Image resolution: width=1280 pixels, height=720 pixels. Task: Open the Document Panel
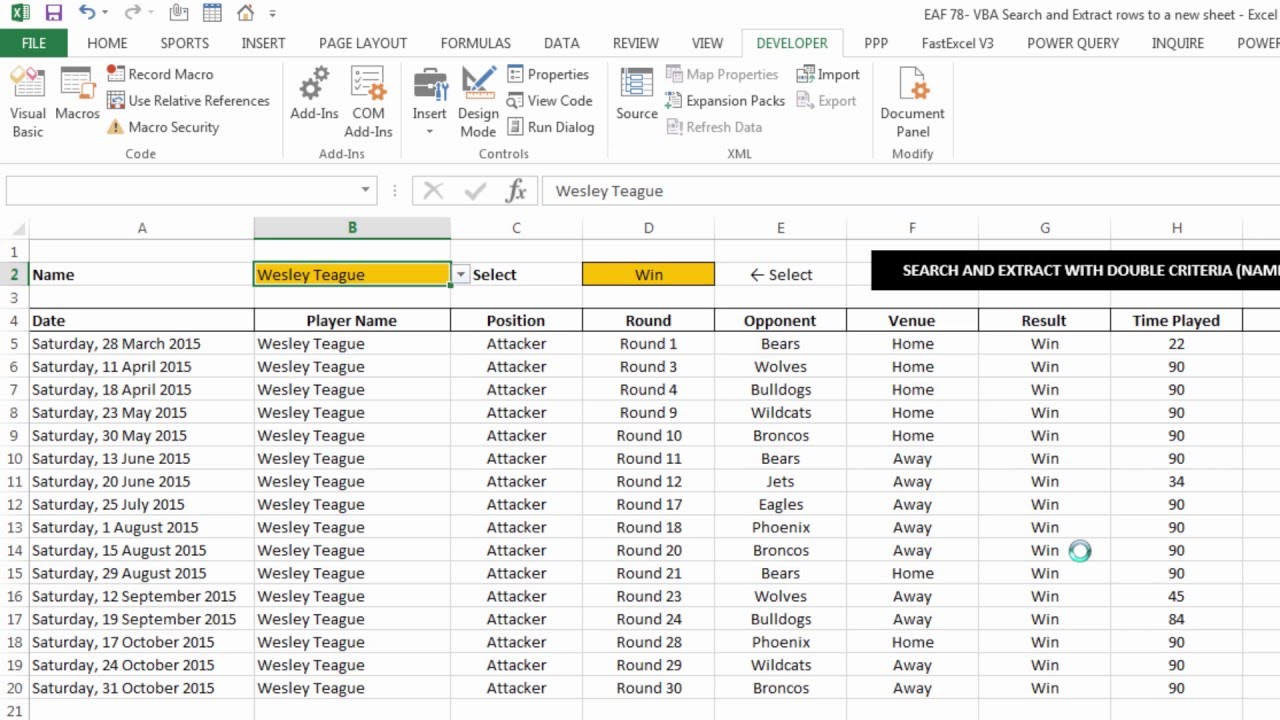912,102
